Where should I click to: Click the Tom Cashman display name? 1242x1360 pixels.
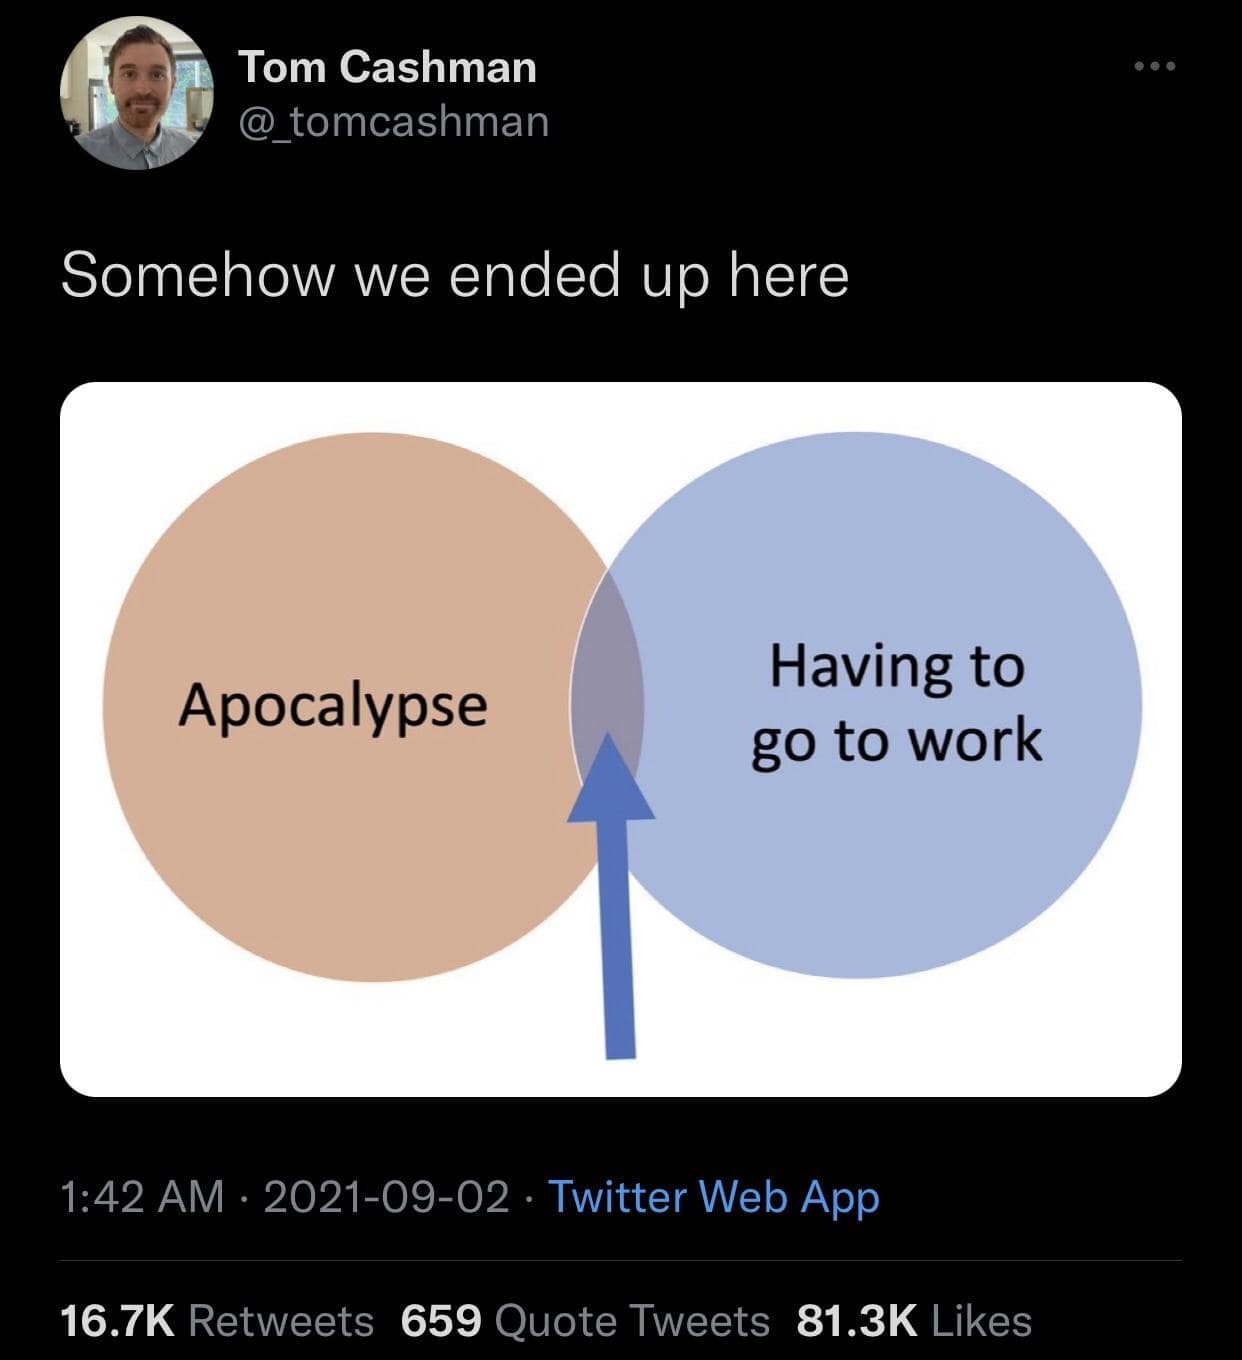387,67
